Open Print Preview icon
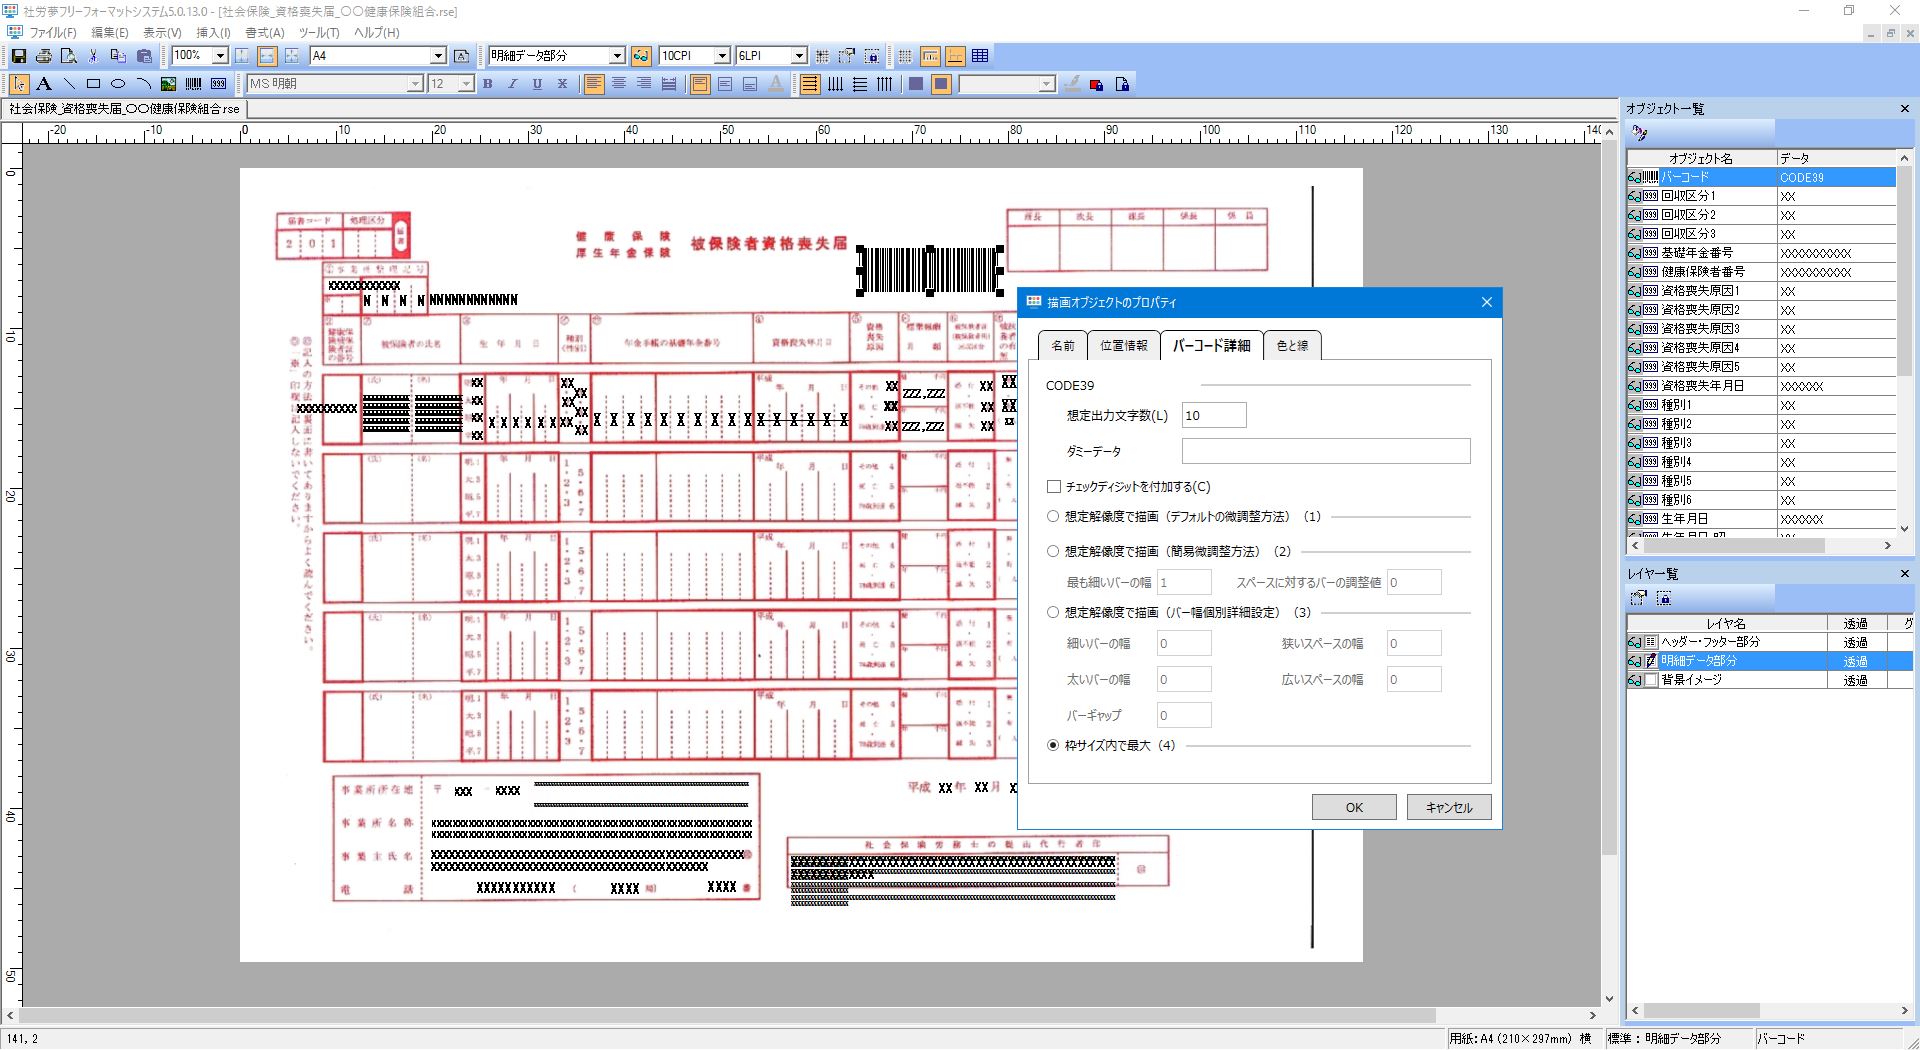 click(x=68, y=56)
